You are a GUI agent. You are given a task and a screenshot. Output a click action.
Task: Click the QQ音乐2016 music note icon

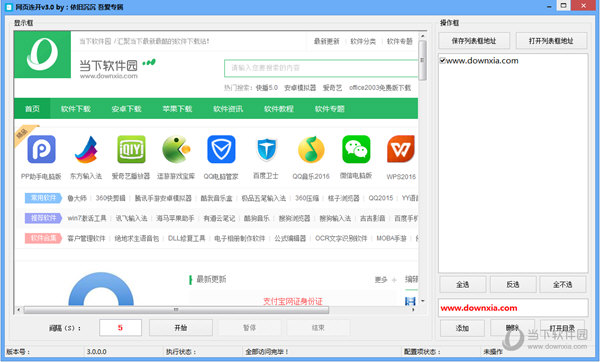pyautogui.click(x=311, y=149)
